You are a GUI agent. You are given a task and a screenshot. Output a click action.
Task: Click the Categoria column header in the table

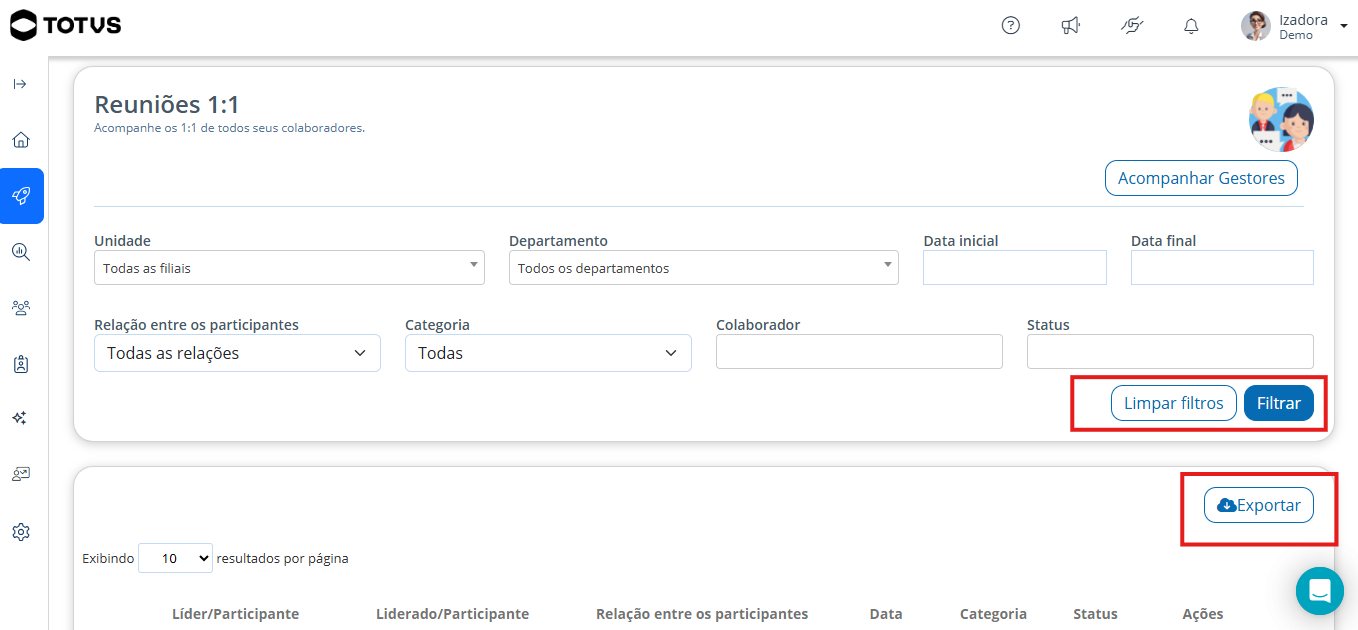point(993,614)
